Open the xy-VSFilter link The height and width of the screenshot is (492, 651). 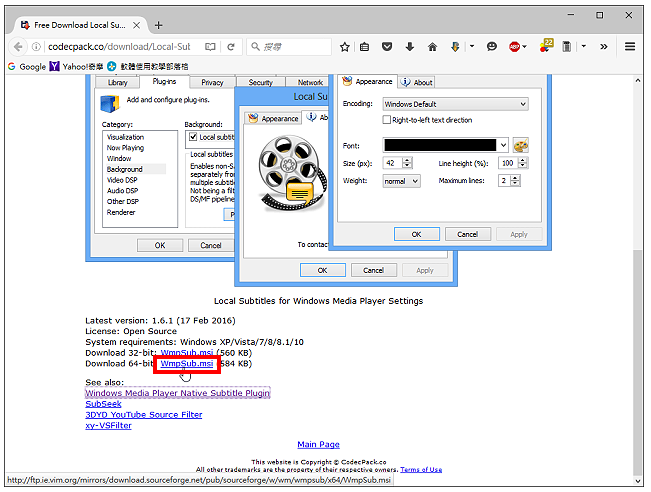tap(108, 426)
